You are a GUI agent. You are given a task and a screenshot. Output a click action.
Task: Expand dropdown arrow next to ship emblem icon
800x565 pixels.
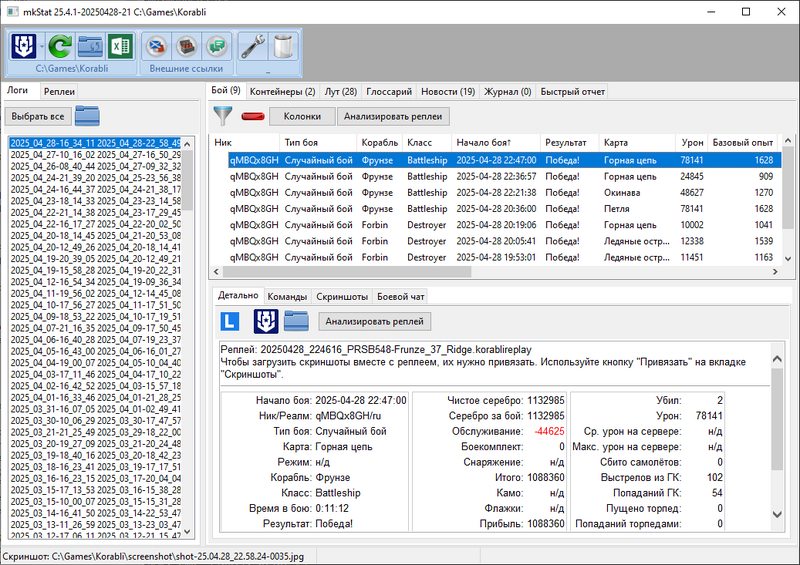tap(41, 47)
